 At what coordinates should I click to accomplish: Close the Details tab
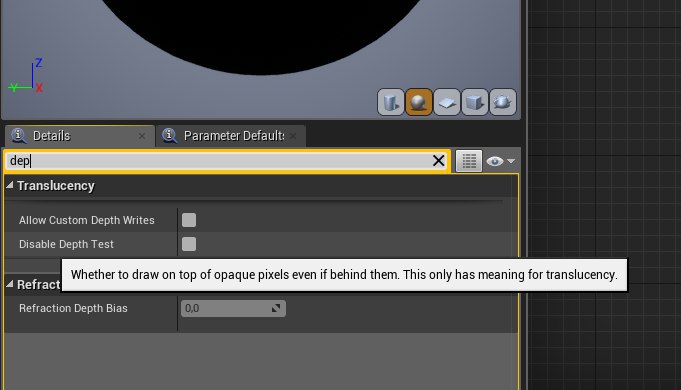(142, 136)
